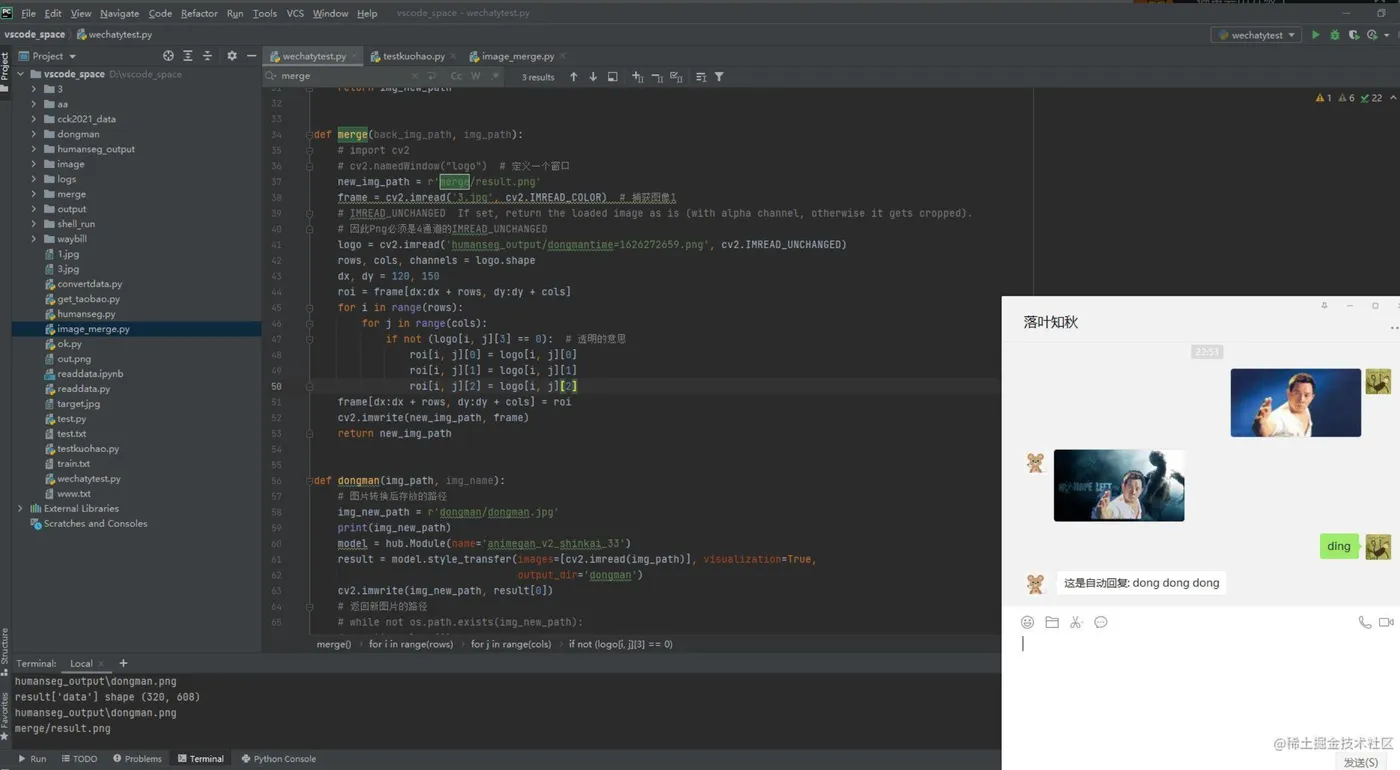Open Project panel settings gear
The image size is (1400, 770).
pyautogui.click(x=232, y=56)
